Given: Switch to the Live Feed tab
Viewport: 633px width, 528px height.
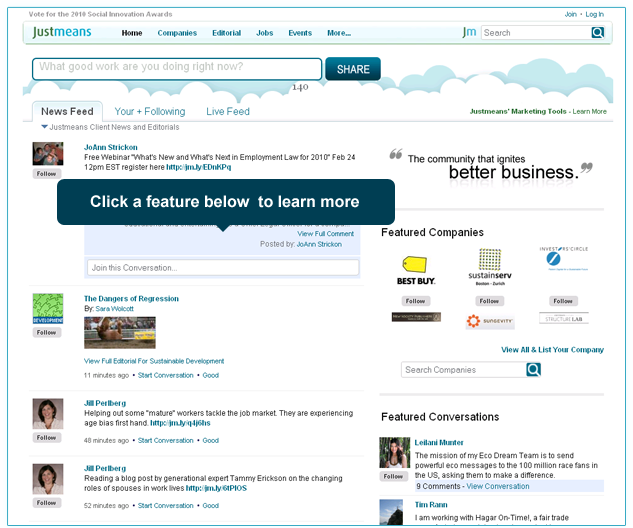Looking at the screenshot, I should [228, 111].
